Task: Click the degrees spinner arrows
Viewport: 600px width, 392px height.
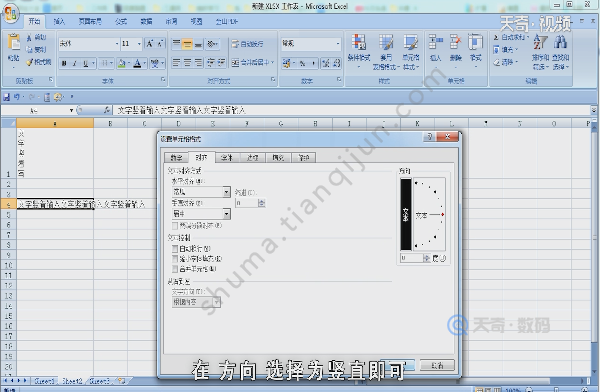Action: pos(427,258)
